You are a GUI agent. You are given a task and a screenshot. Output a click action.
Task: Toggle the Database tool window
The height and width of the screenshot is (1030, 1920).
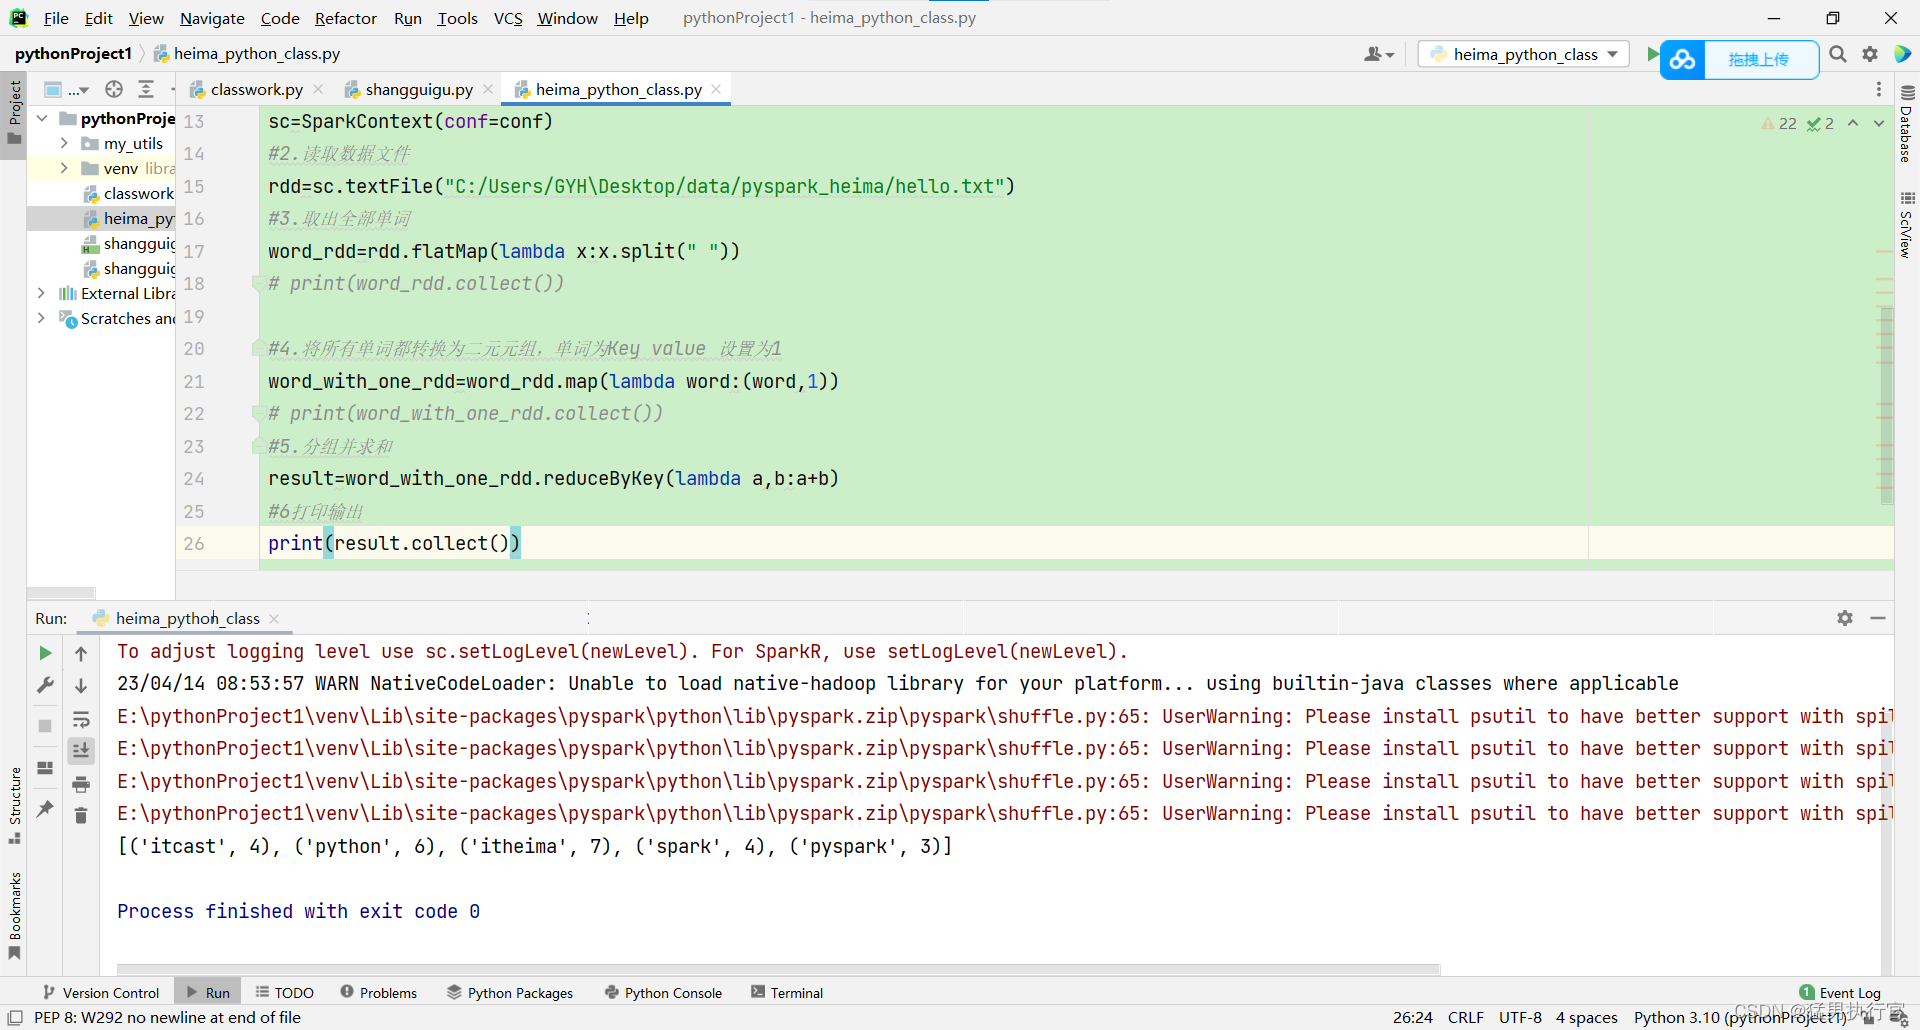(x=1907, y=123)
